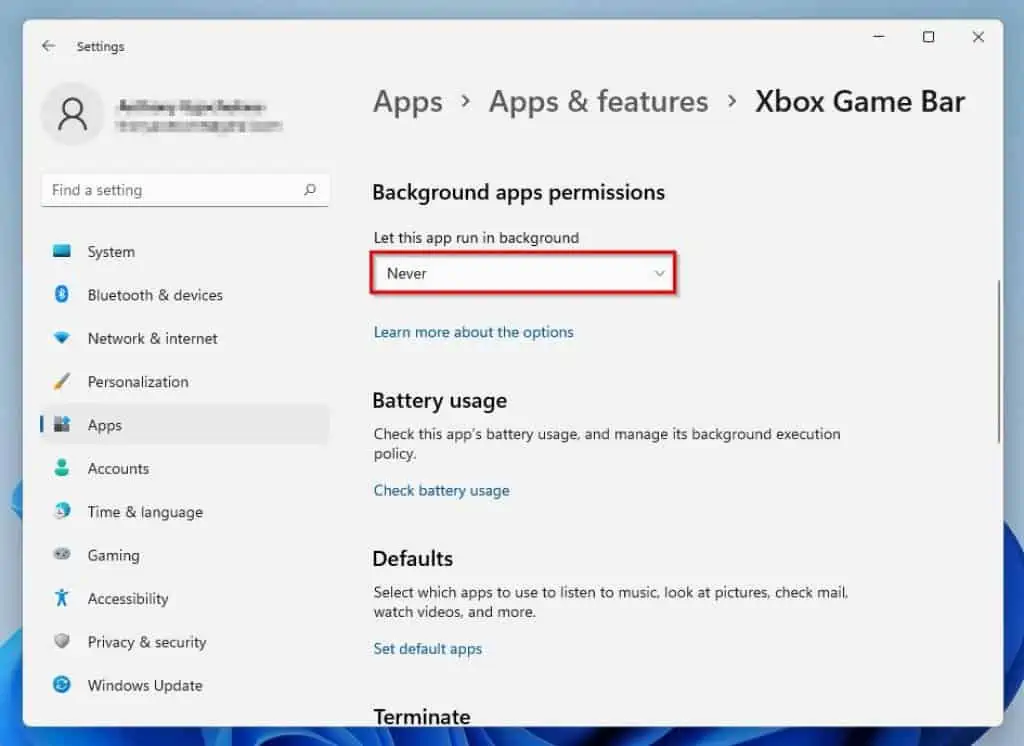Click the Personalization paintbrush icon
1024x746 pixels.
click(x=62, y=382)
